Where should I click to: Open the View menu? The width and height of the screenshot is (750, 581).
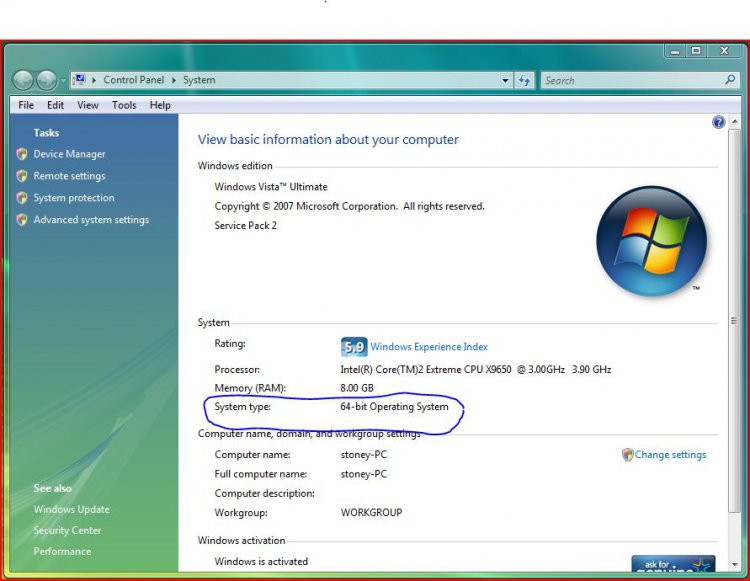point(88,105)
